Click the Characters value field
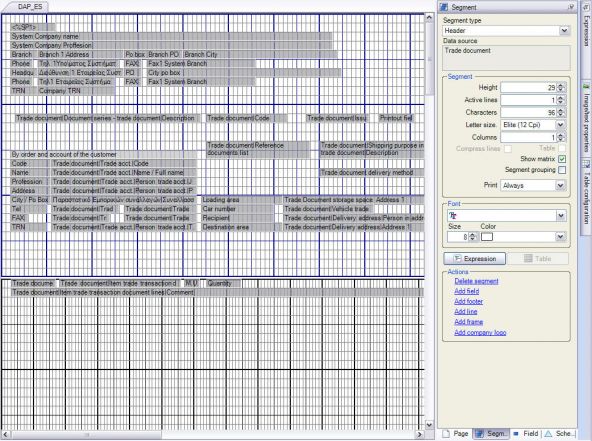The width and height of the screenshot is (592, 441). click(x=528, y=113)
